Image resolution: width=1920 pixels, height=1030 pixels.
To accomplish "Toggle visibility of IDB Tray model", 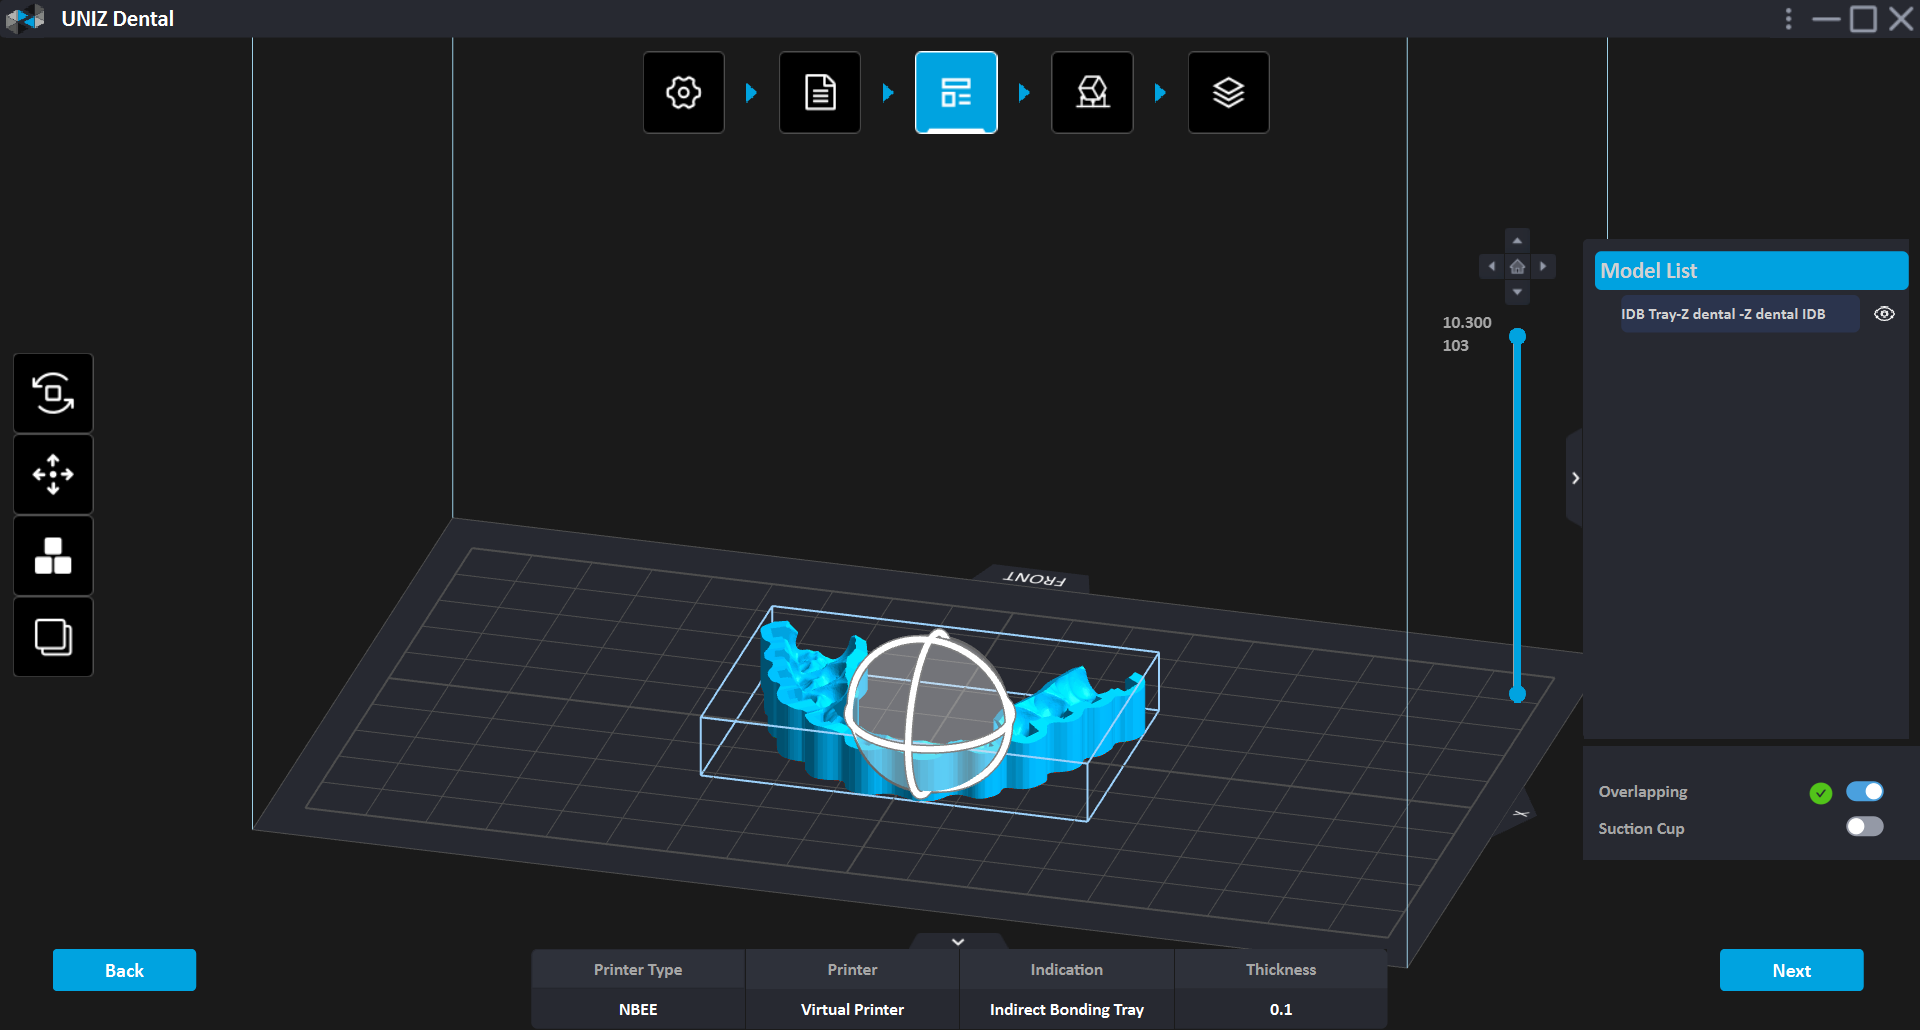I will [1884, 314].
